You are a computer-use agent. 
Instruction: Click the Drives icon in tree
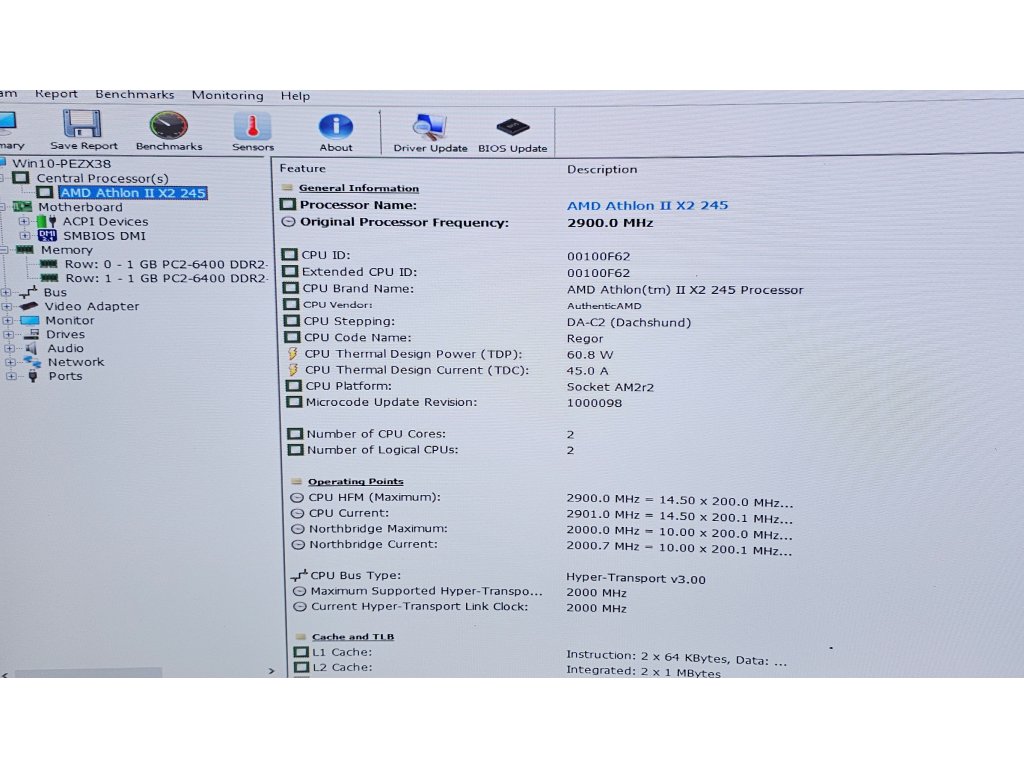[32, 334]
